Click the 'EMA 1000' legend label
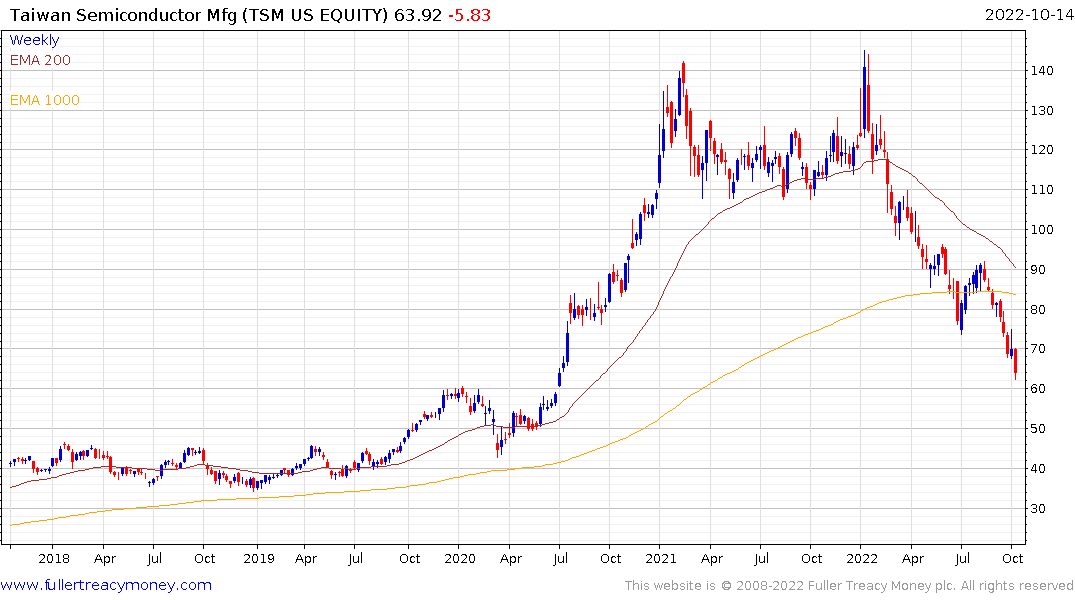This screenshot has width=1075, height=600. point(45,100)
